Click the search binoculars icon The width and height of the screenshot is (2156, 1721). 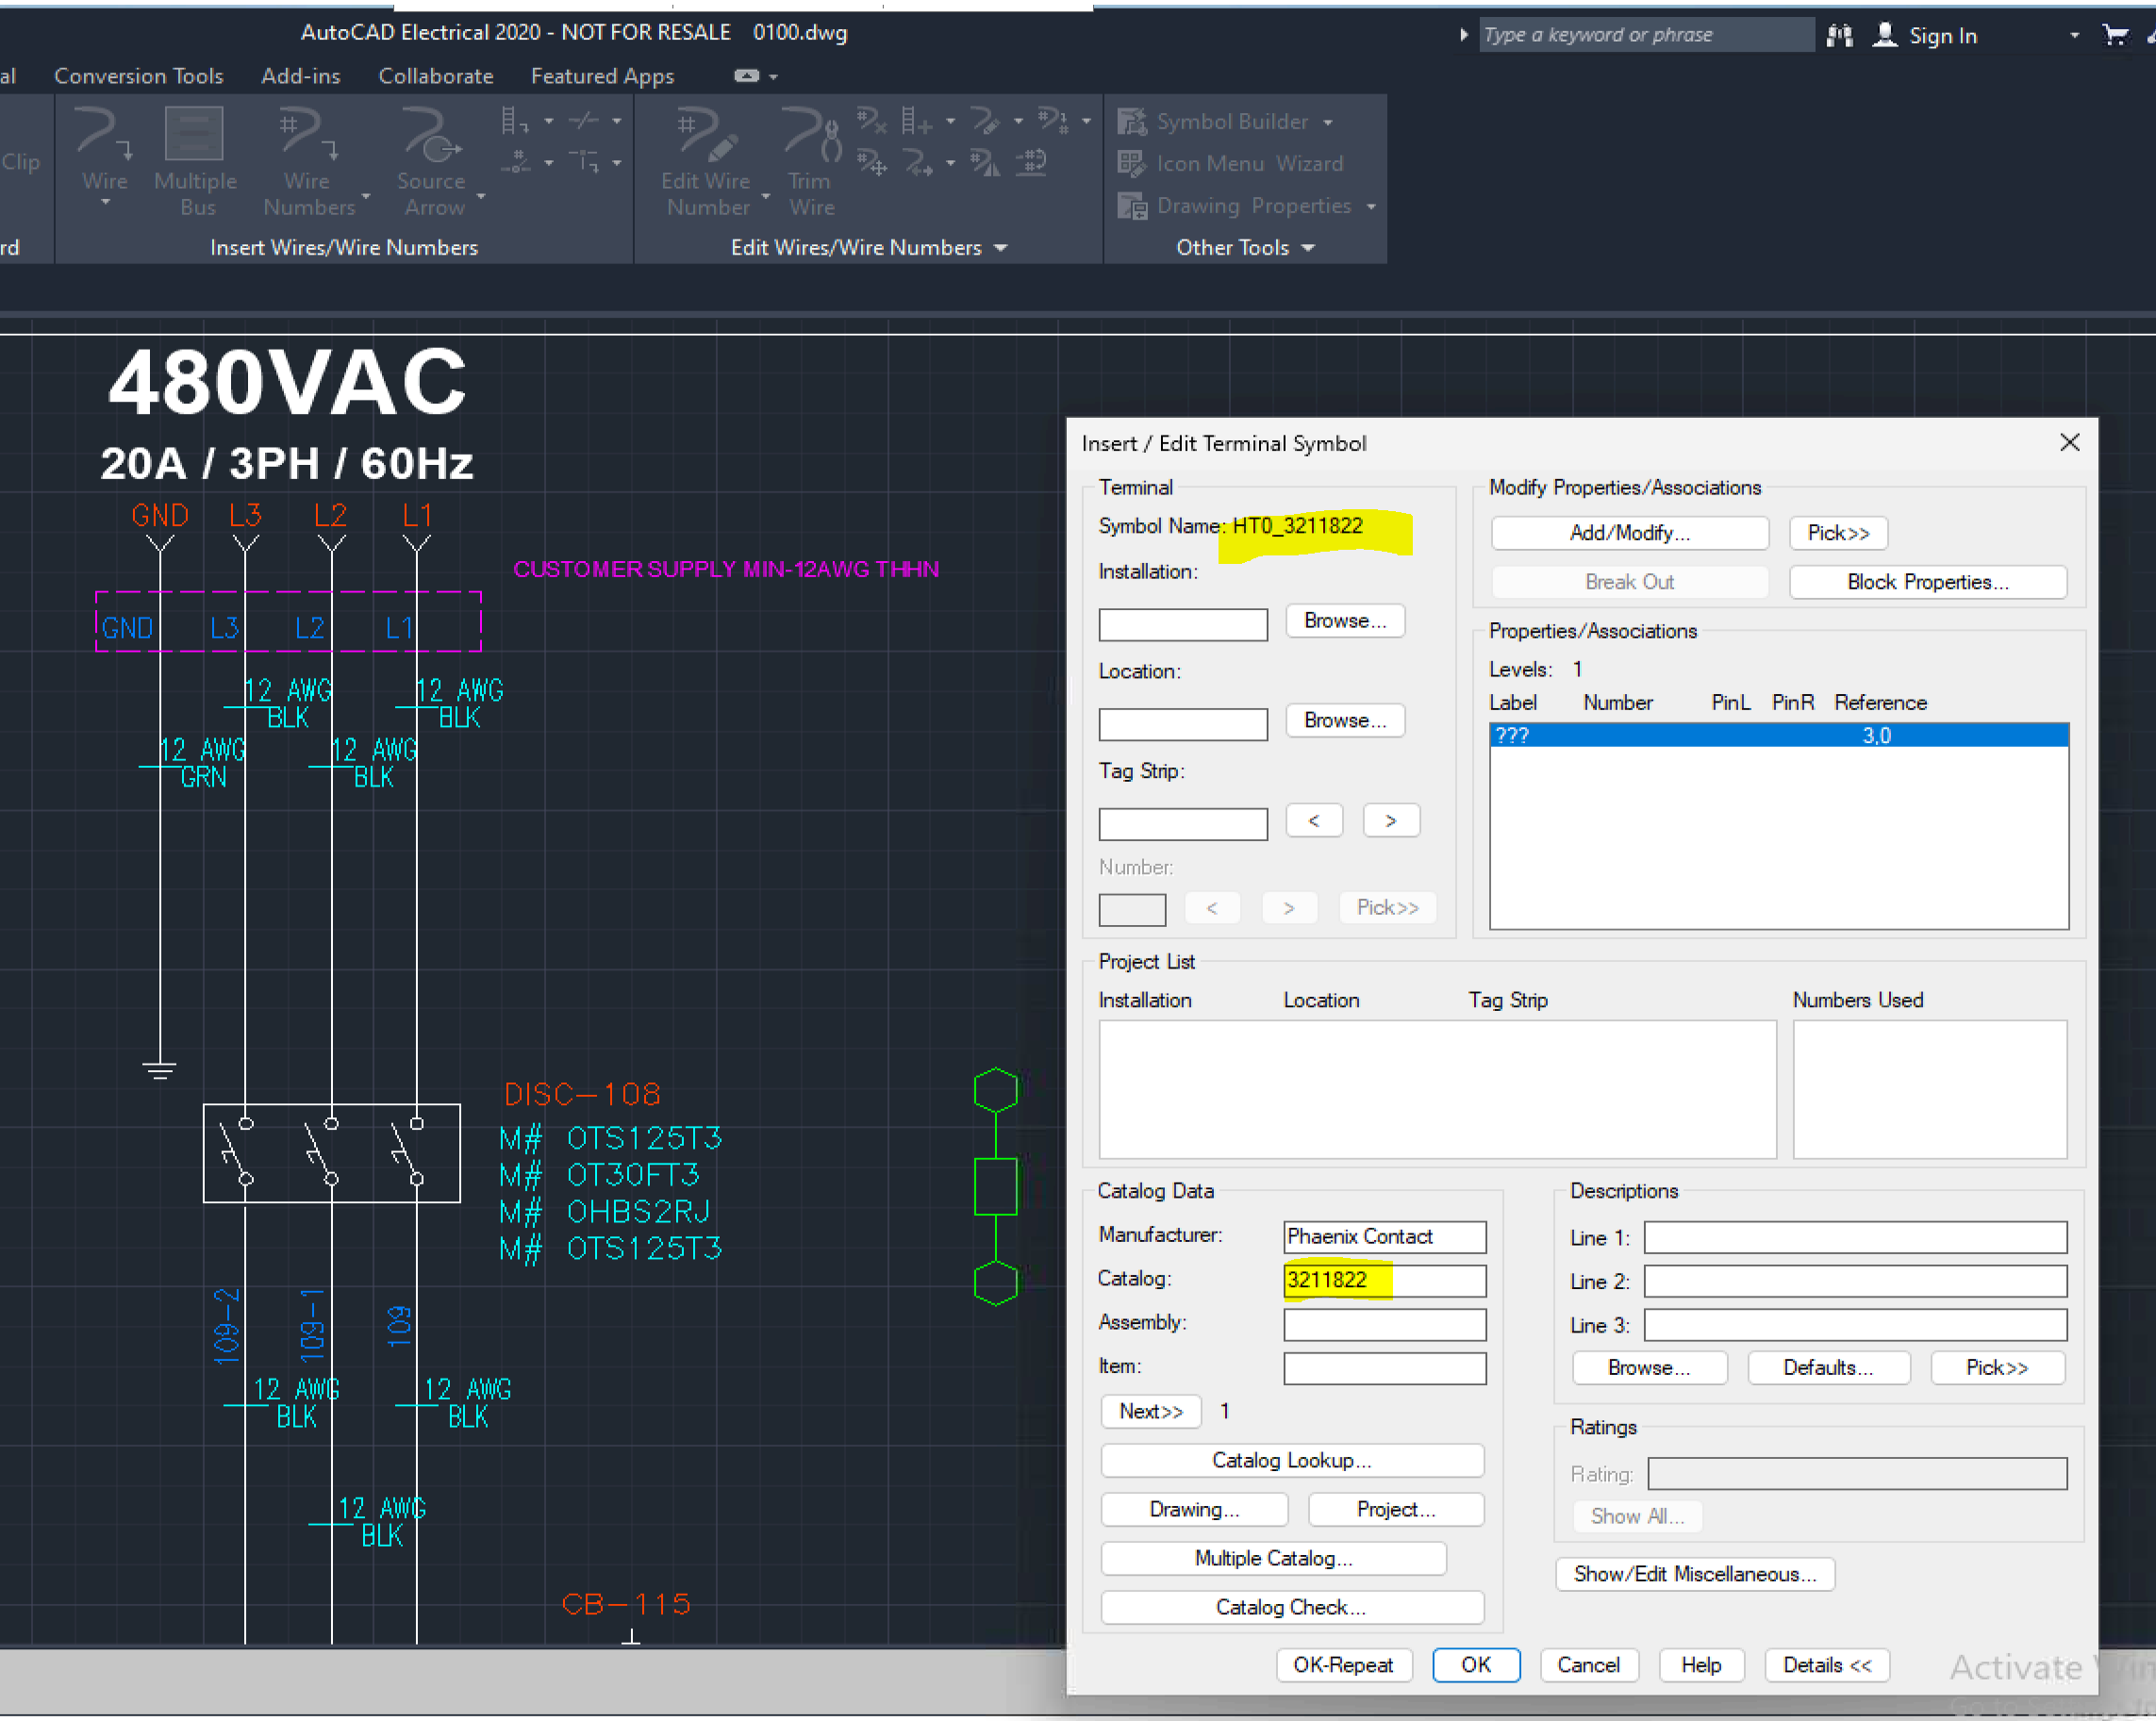pos(1839,34)
